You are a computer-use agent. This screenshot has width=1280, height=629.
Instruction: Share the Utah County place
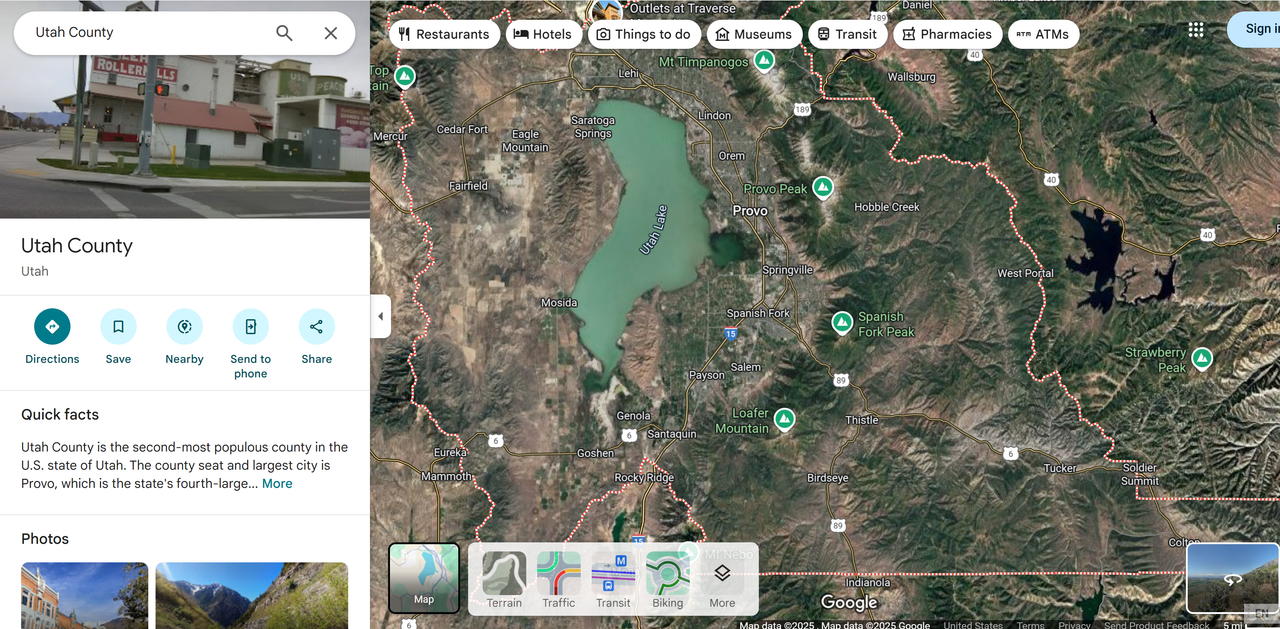(316, 337)
